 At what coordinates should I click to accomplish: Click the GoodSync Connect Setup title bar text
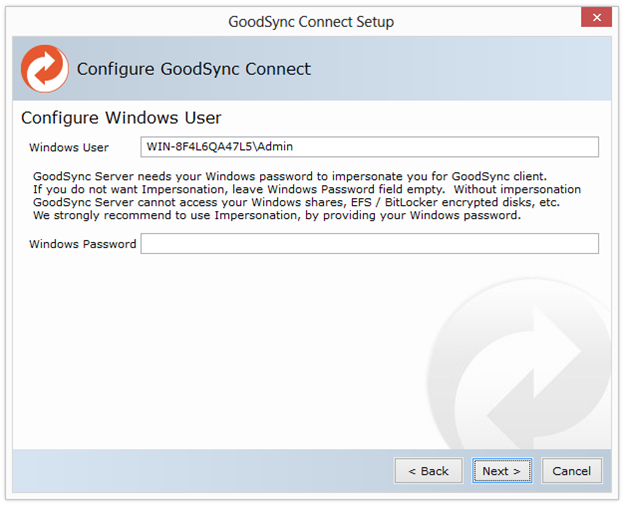click(311, 21)
